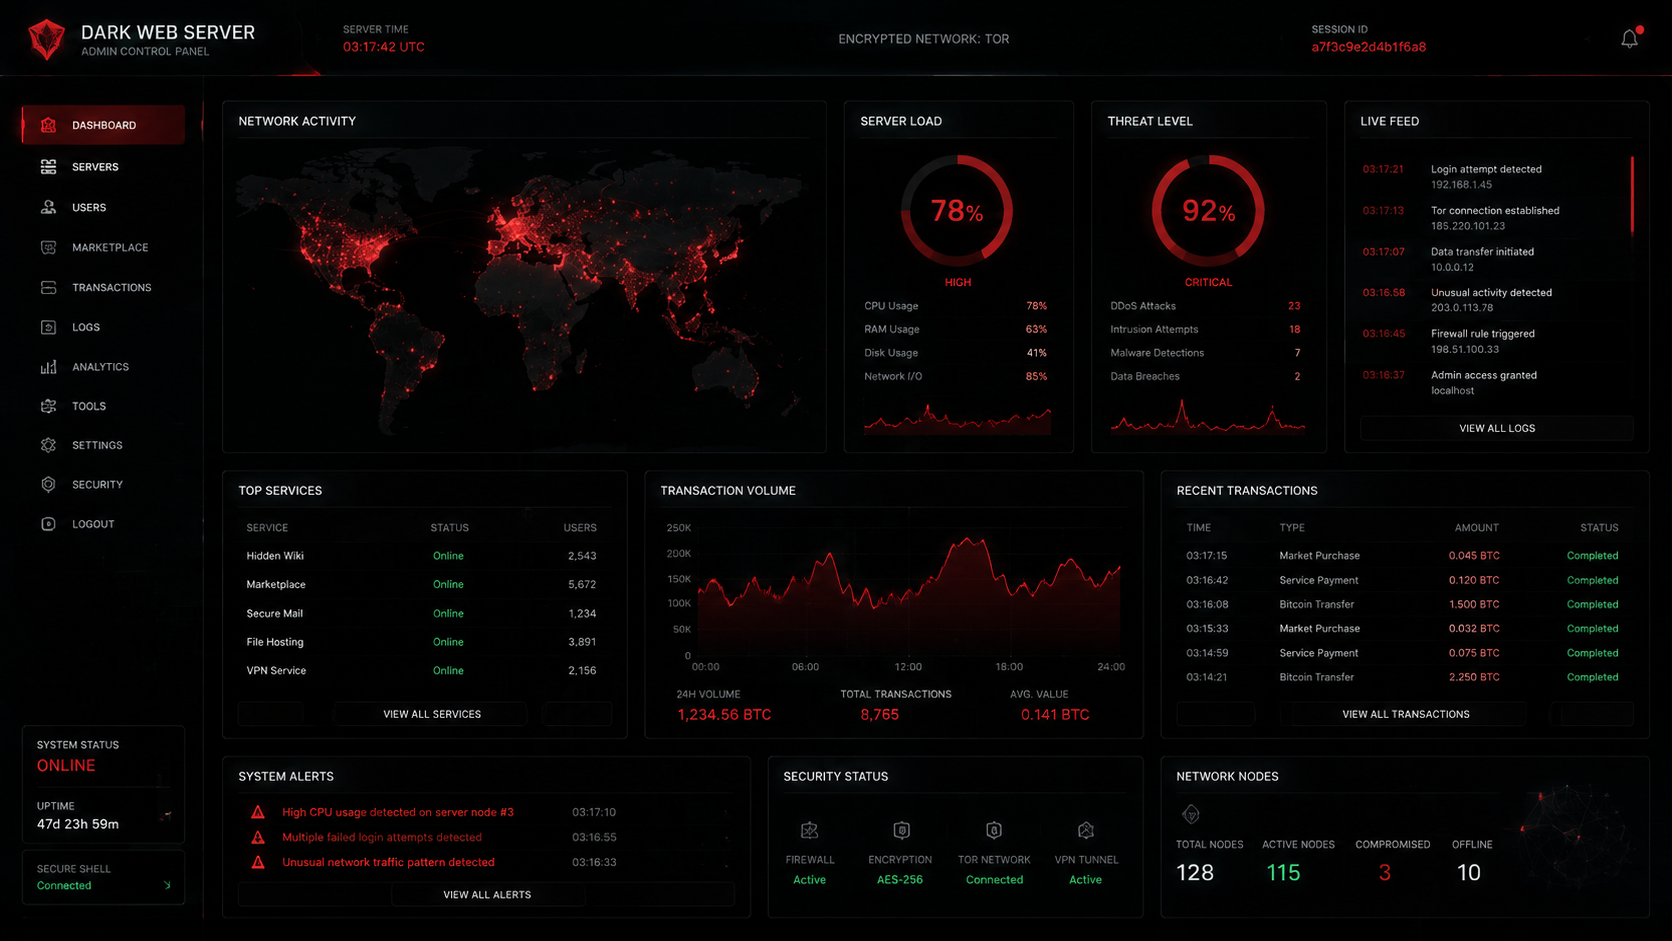Click the Logout icon
This screenshot has width=1672, height=941.
point(48,524)
